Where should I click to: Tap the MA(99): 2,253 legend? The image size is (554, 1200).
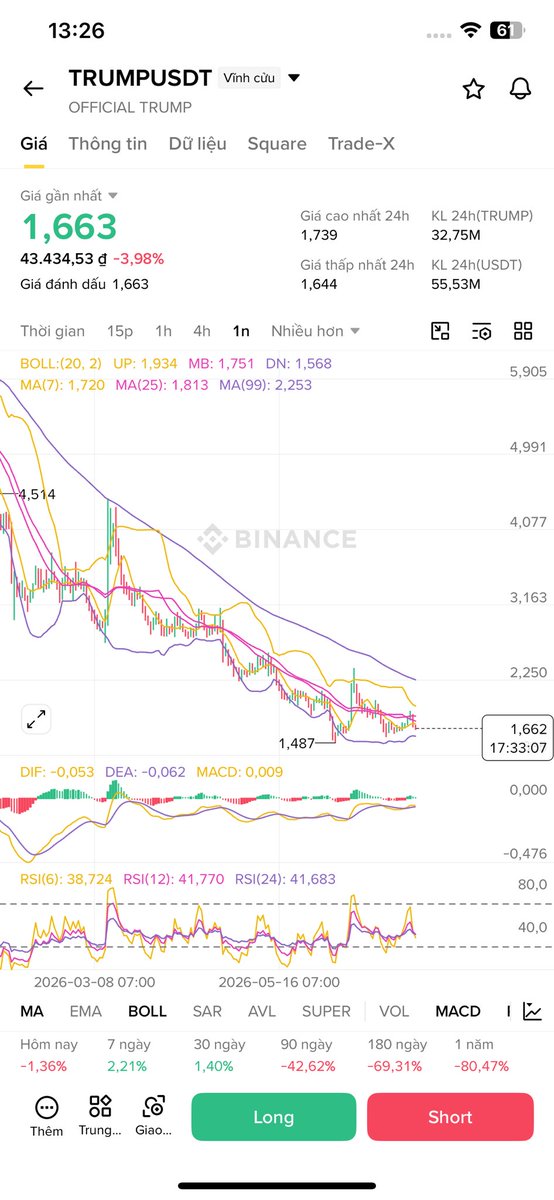click(x=266, y=384)
